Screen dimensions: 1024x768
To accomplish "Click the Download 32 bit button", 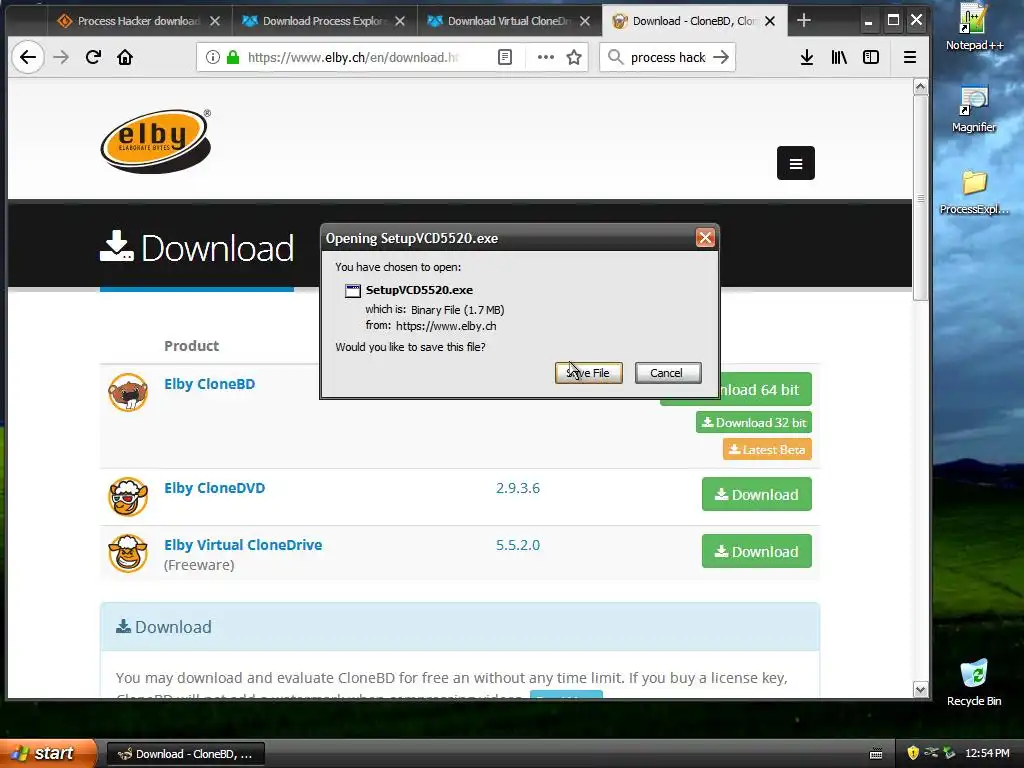I will pyautogui.click(x=754, y=423).
